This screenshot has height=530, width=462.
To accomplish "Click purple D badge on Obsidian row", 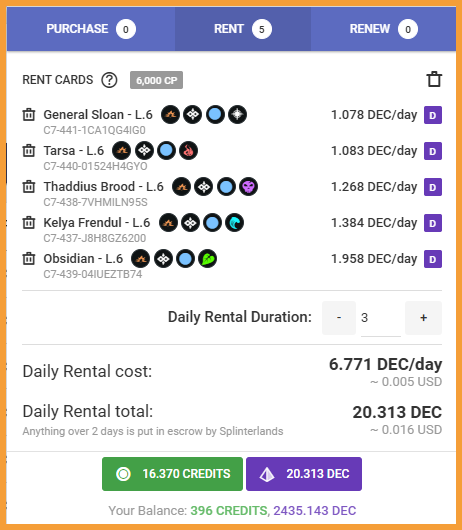I will (x=433, y=259).
